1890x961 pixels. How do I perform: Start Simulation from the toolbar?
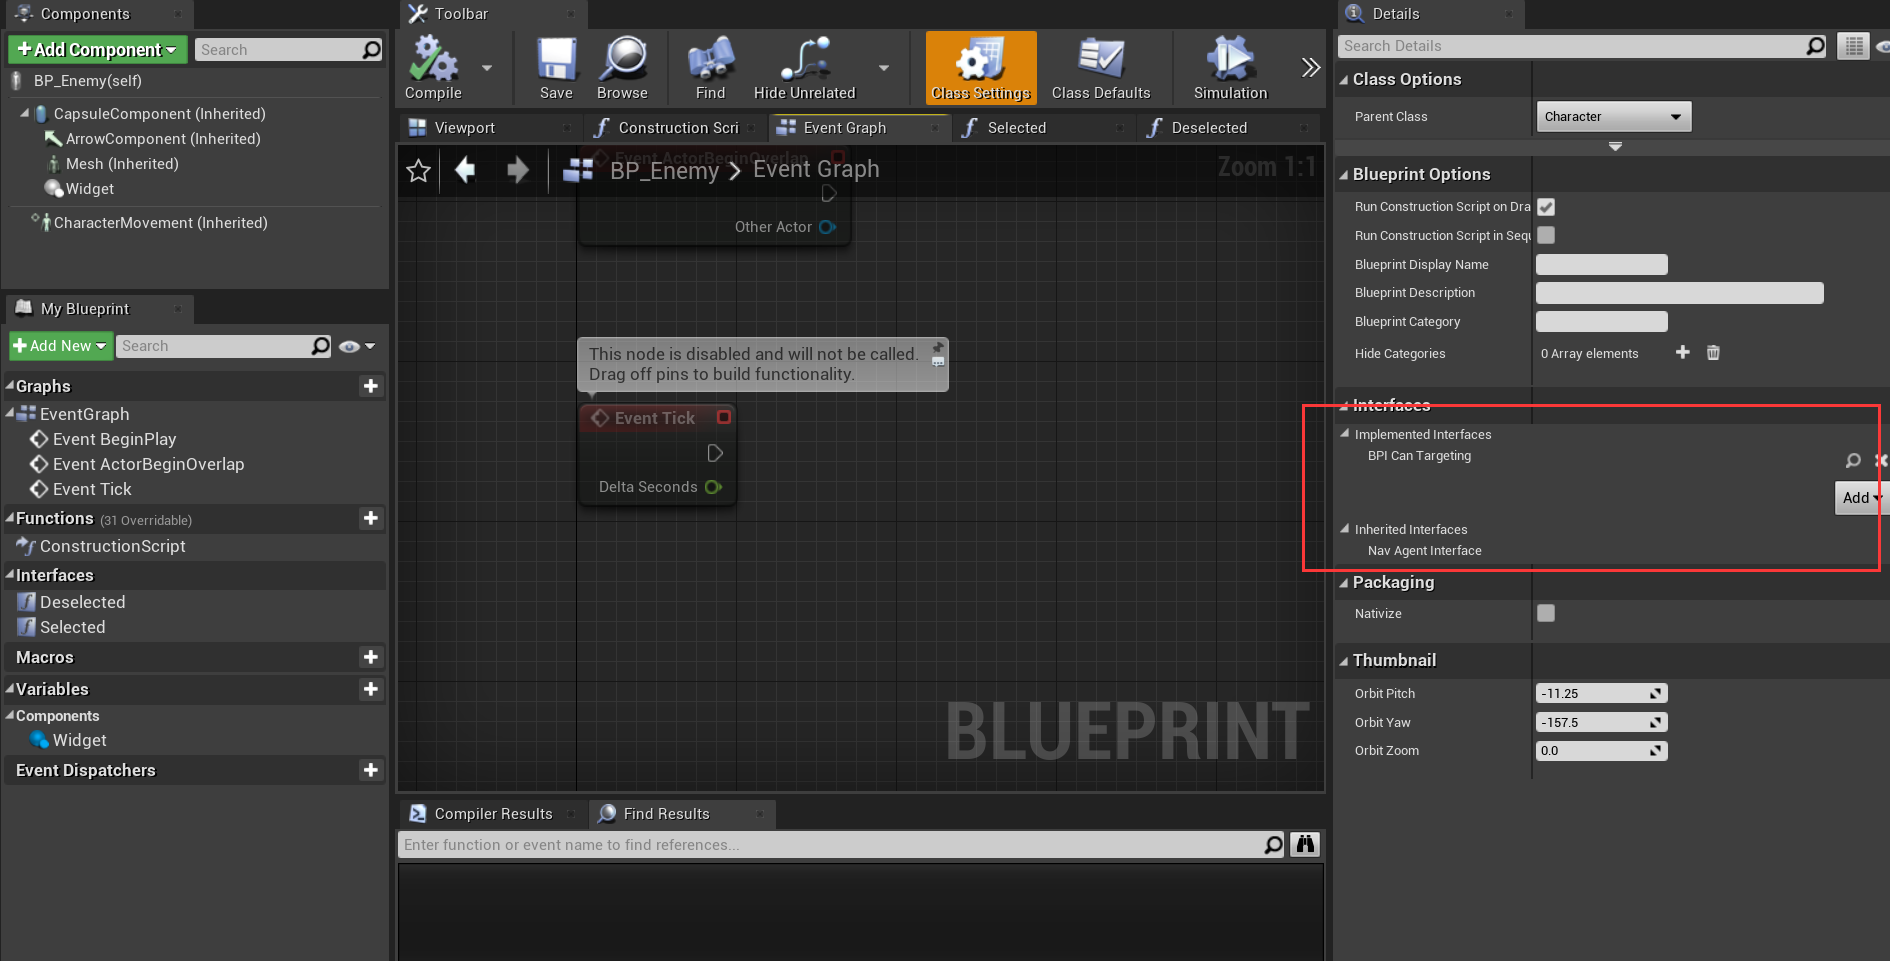point(1230,68)
